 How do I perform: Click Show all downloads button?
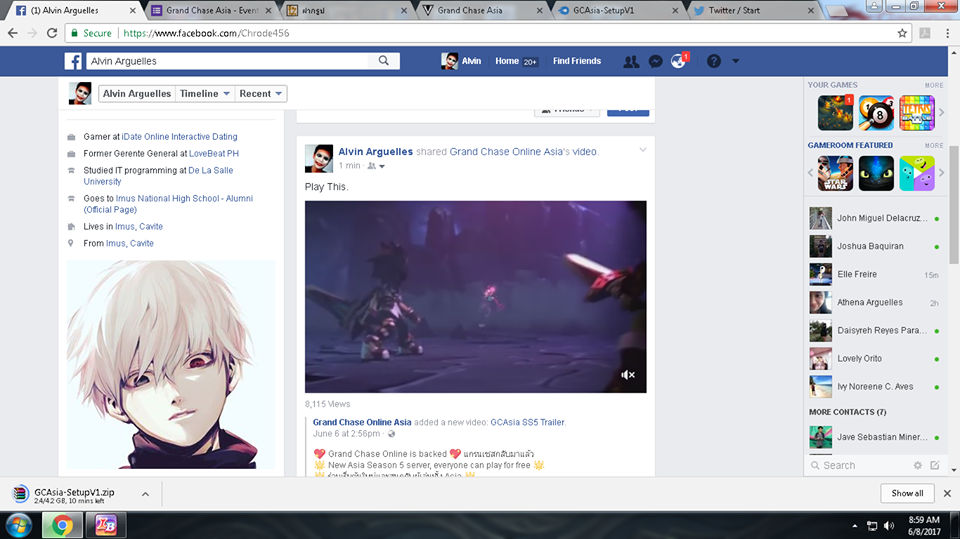pos(907,493)
